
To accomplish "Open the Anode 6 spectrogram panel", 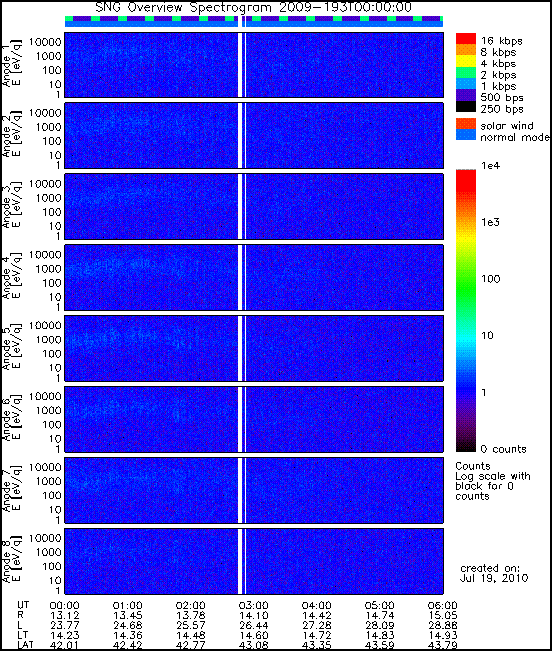I will click(x=254, y=419).
